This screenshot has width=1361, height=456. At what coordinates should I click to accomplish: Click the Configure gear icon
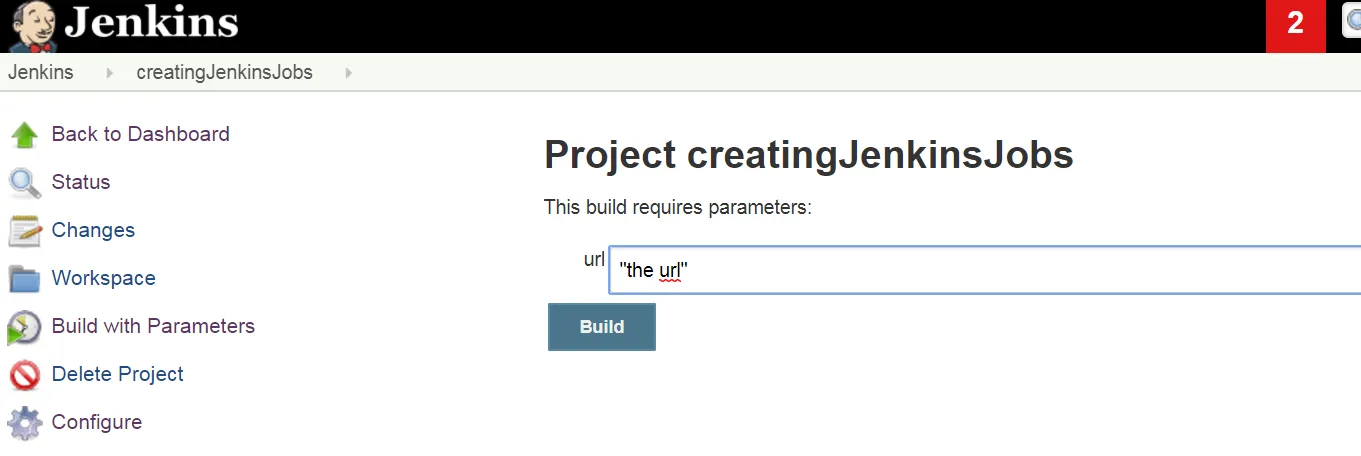click(24, 423)
